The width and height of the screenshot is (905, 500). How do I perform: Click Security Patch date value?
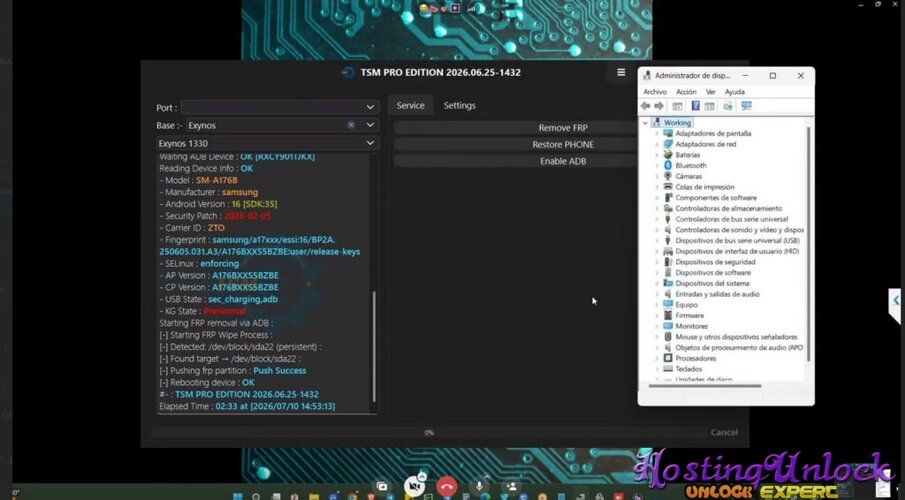tap(247, 216)
